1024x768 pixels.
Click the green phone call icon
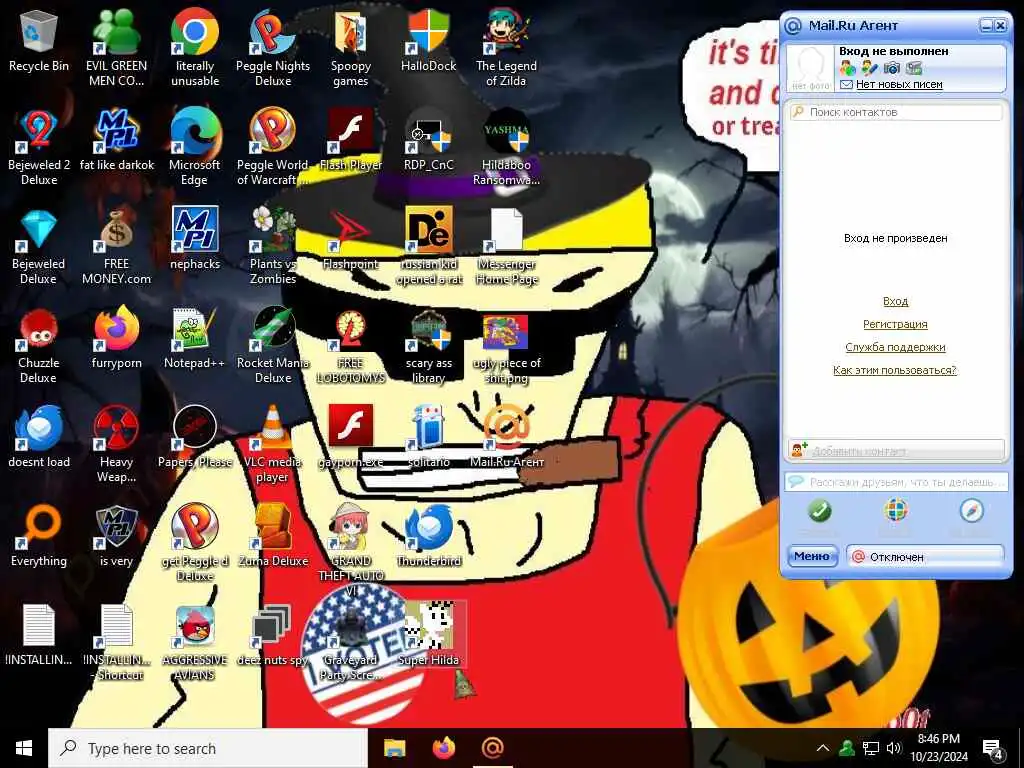820,511
